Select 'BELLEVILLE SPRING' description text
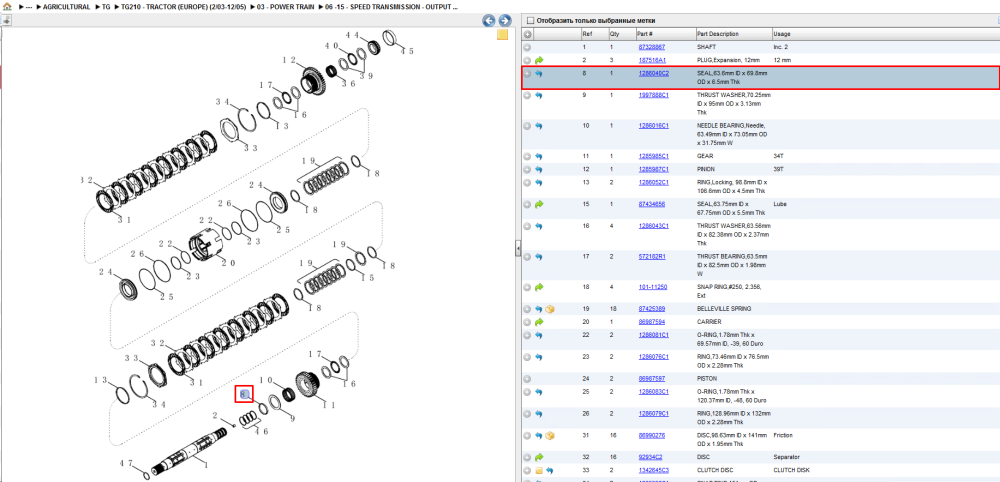Viewport: 1000px width, 482px height. 724,309
